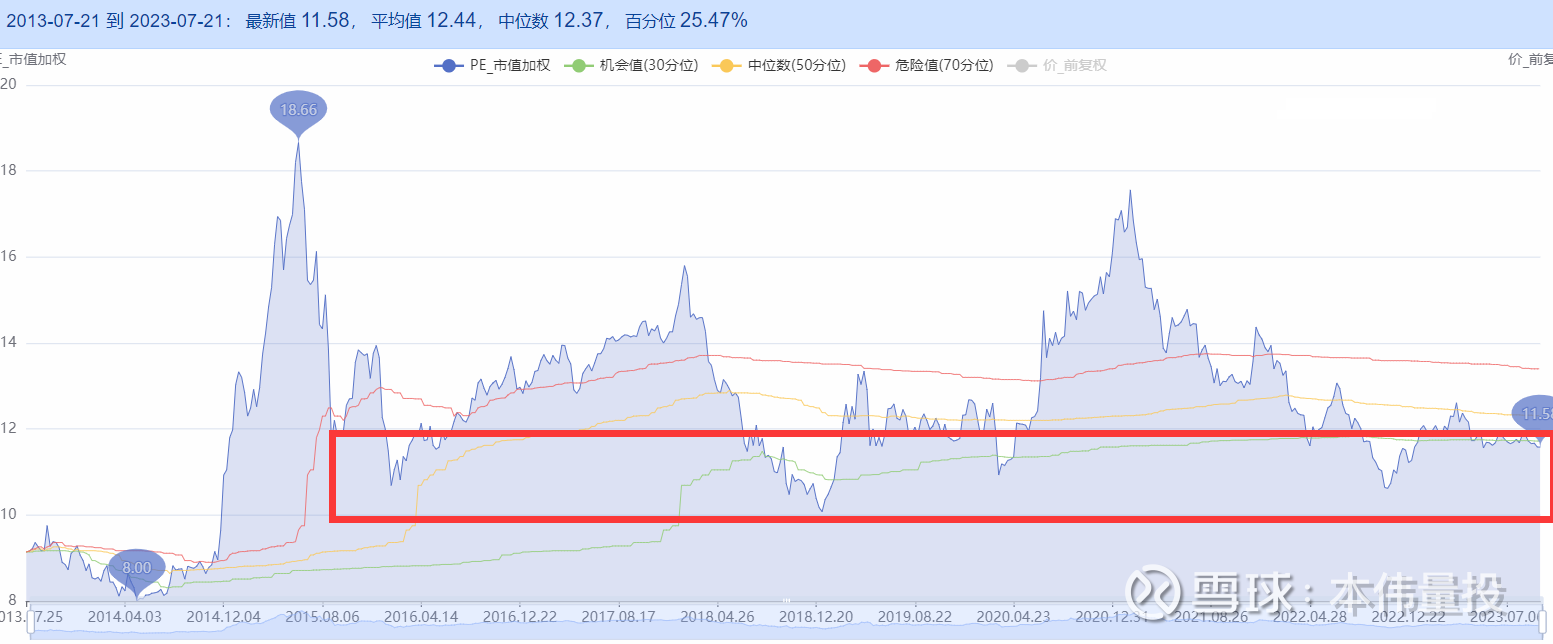Viewport: 1553px width, 644px height.
Task: Click the 18.66 peak value marker
Action: coord(298,110)
